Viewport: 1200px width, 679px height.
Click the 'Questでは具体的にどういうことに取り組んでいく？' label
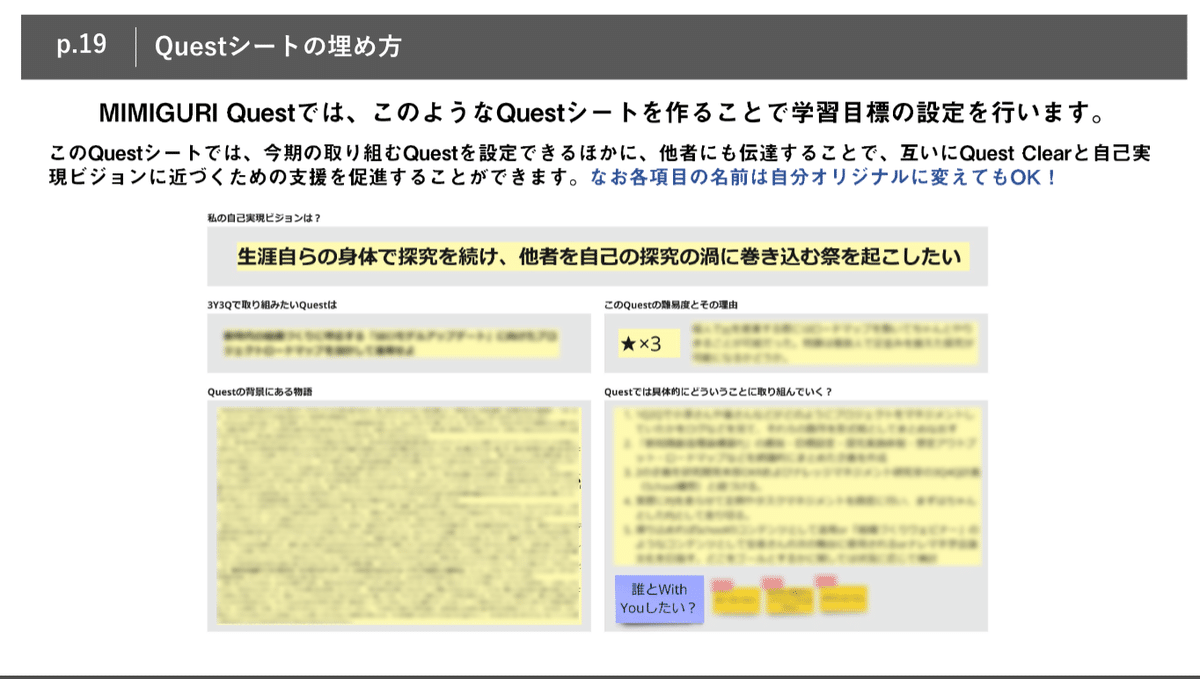click(x=720, y=391)
